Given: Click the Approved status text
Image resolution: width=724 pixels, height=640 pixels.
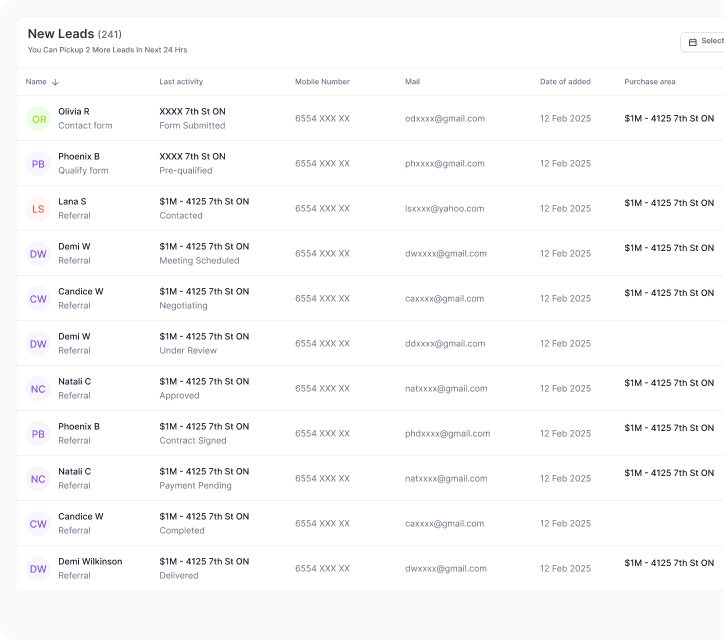Looking at the screenshot, I should [179, 396].
